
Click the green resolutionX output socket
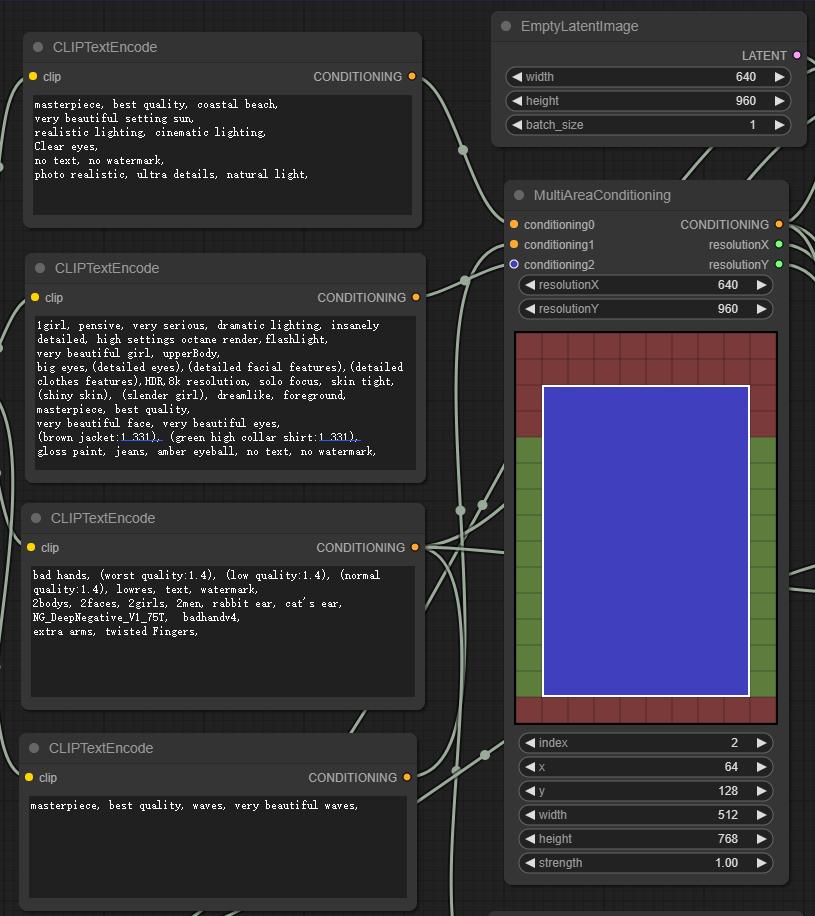pyautogui.click(x=779, y=244)
